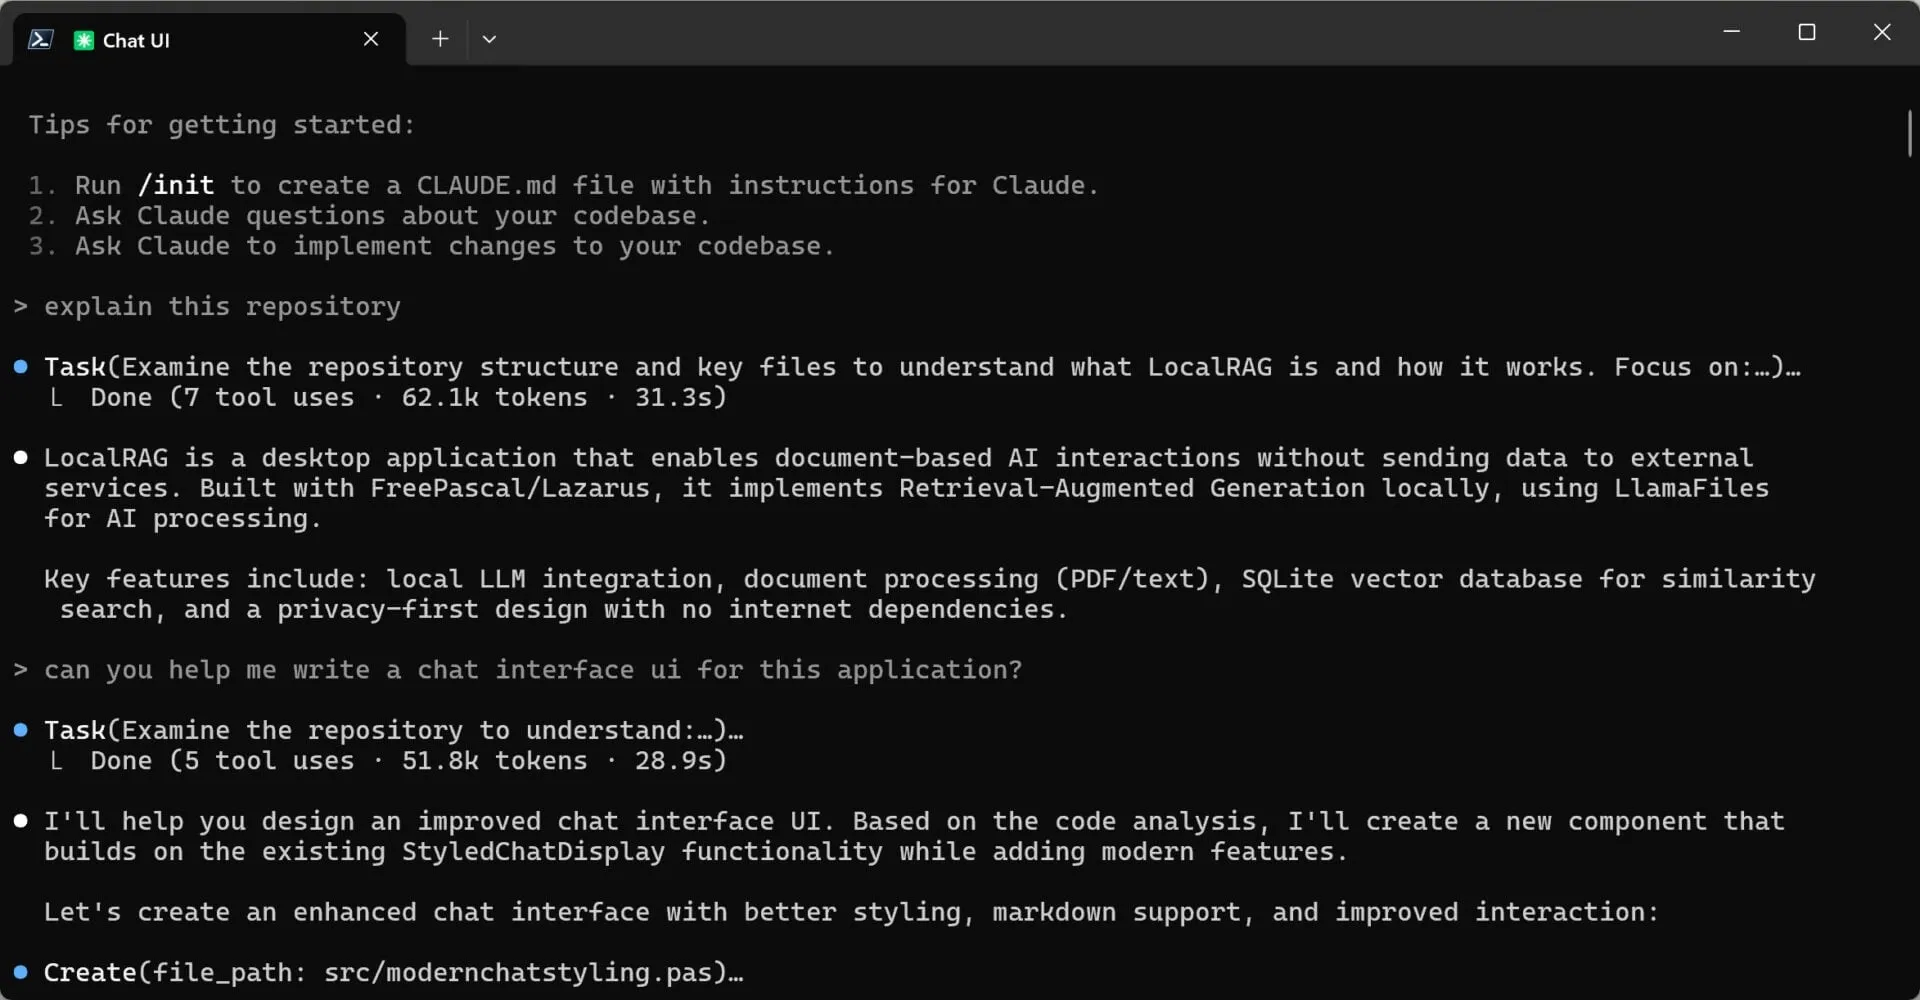This screenshot has height=1000, width=1920.
Task: Minimize the terminal window
Action: (x=1732, y=32)
